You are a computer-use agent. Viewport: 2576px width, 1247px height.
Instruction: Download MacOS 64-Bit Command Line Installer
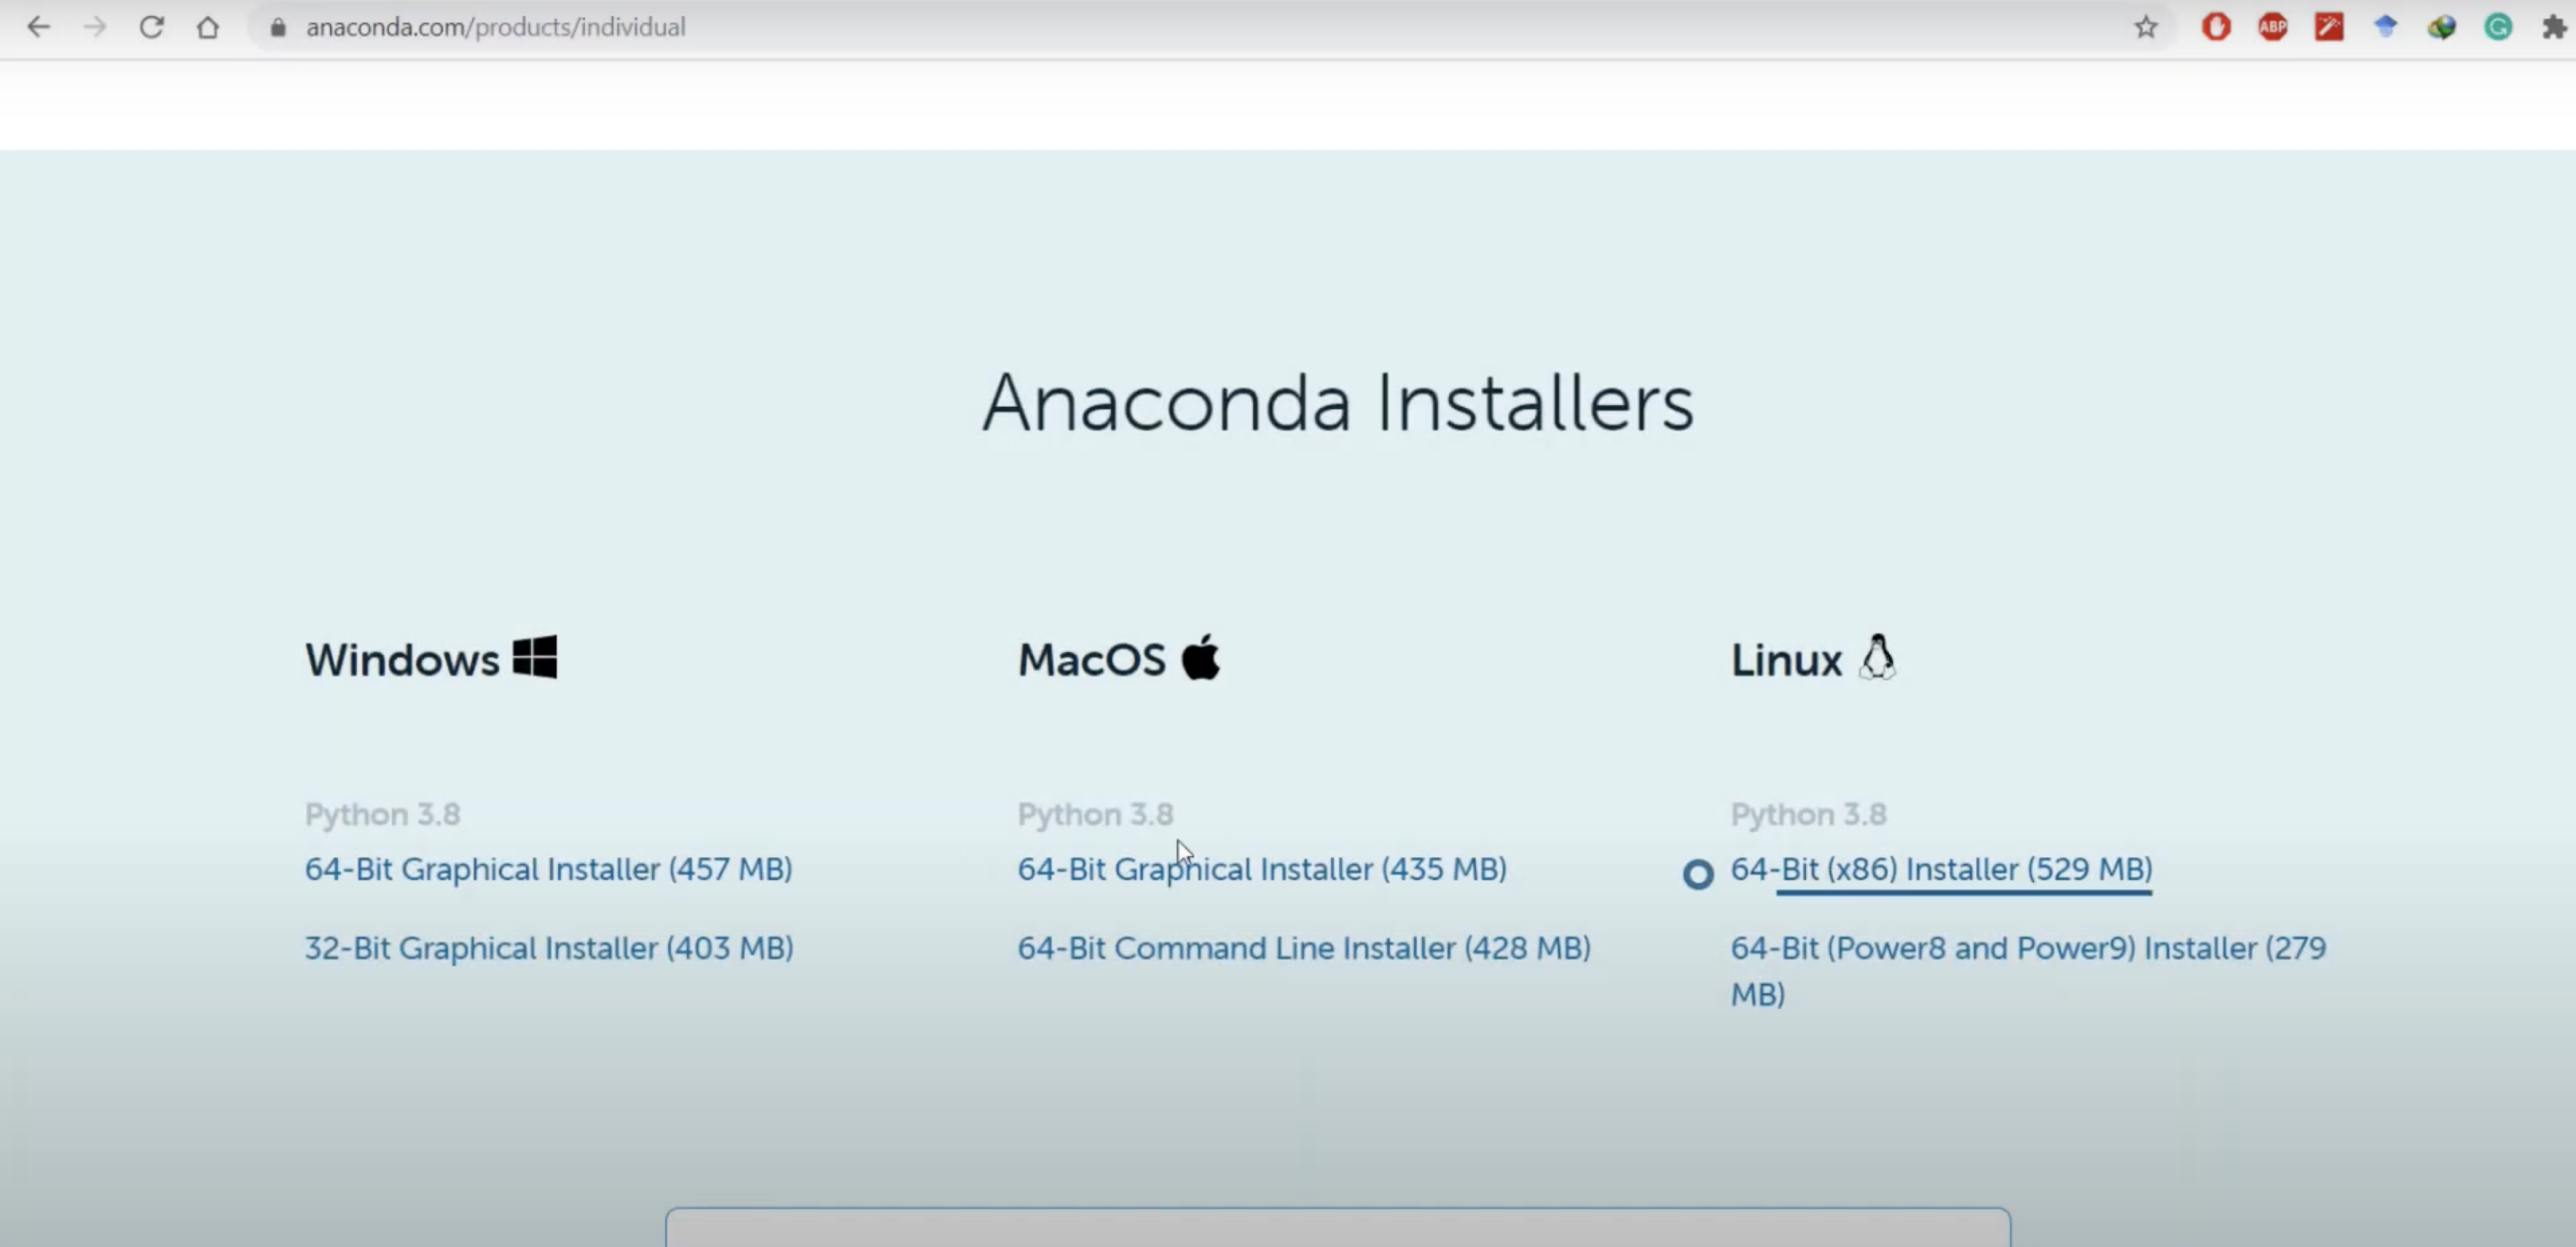pyautogui.click(x=1303, y=948)
